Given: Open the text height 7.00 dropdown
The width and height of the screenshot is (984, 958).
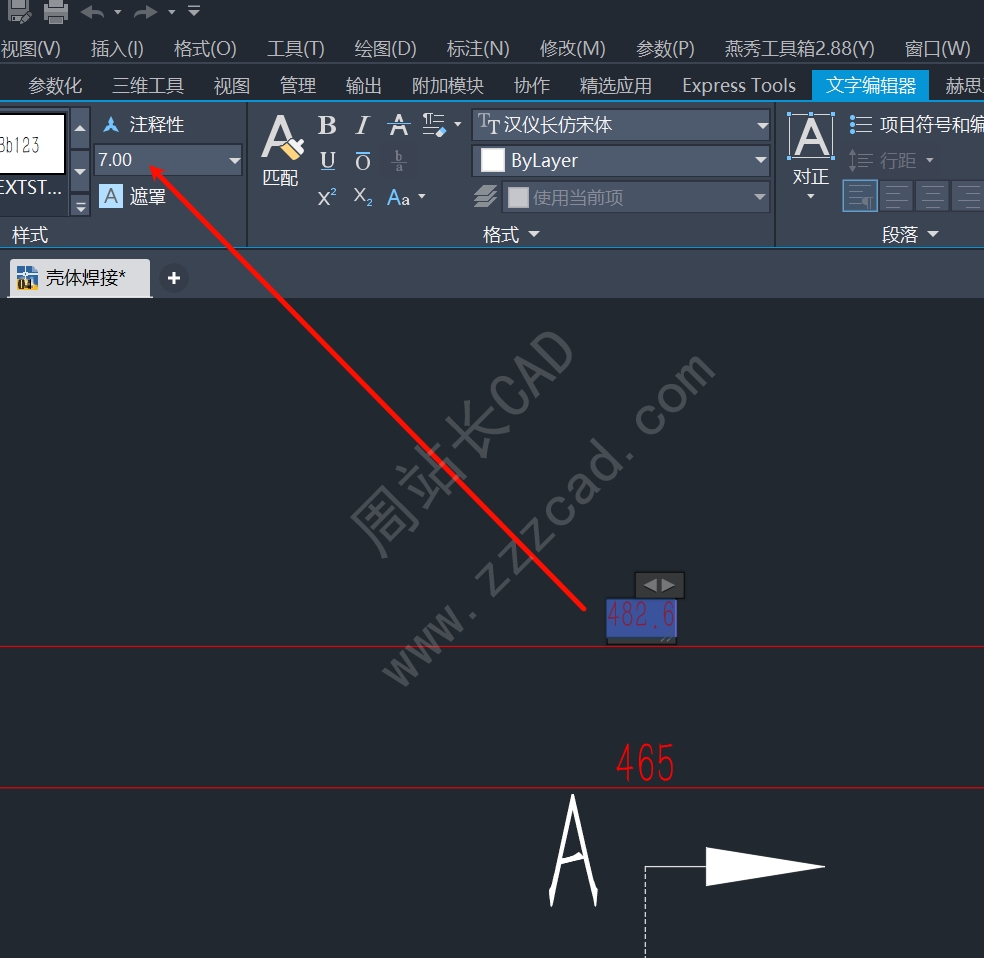Looking at the screenshot, I should [234, 160].
